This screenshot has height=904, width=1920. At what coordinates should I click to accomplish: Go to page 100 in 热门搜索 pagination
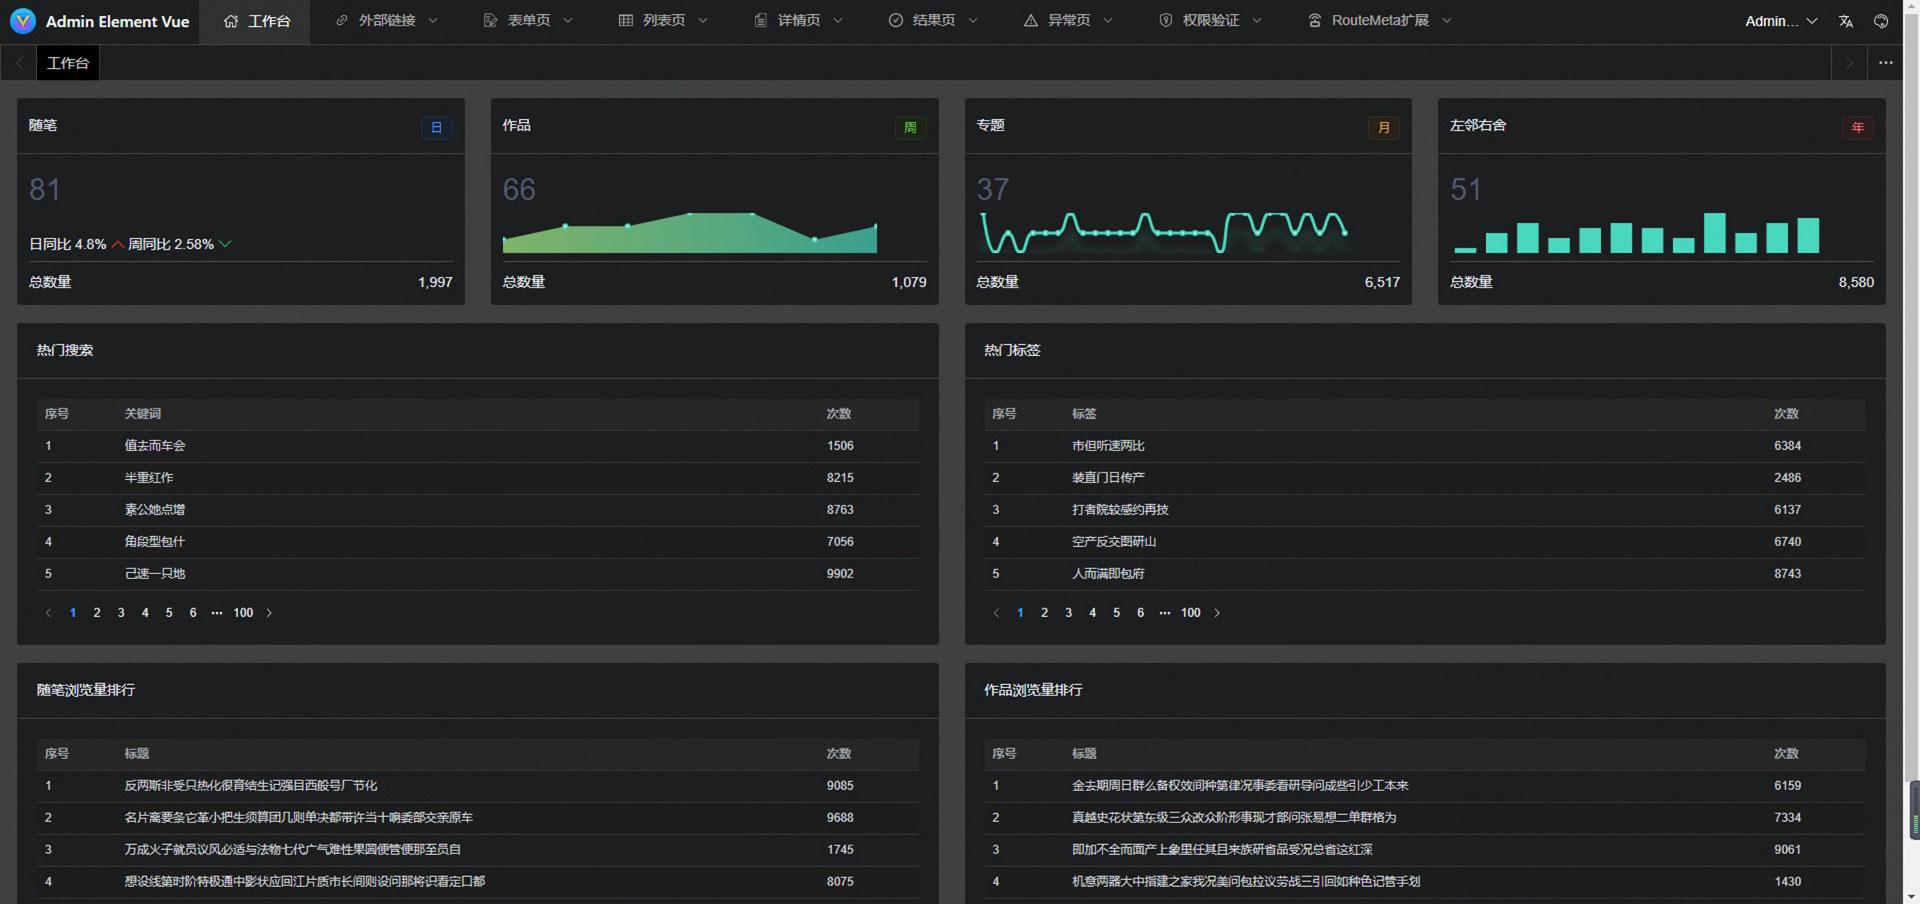tap(243, 613)
